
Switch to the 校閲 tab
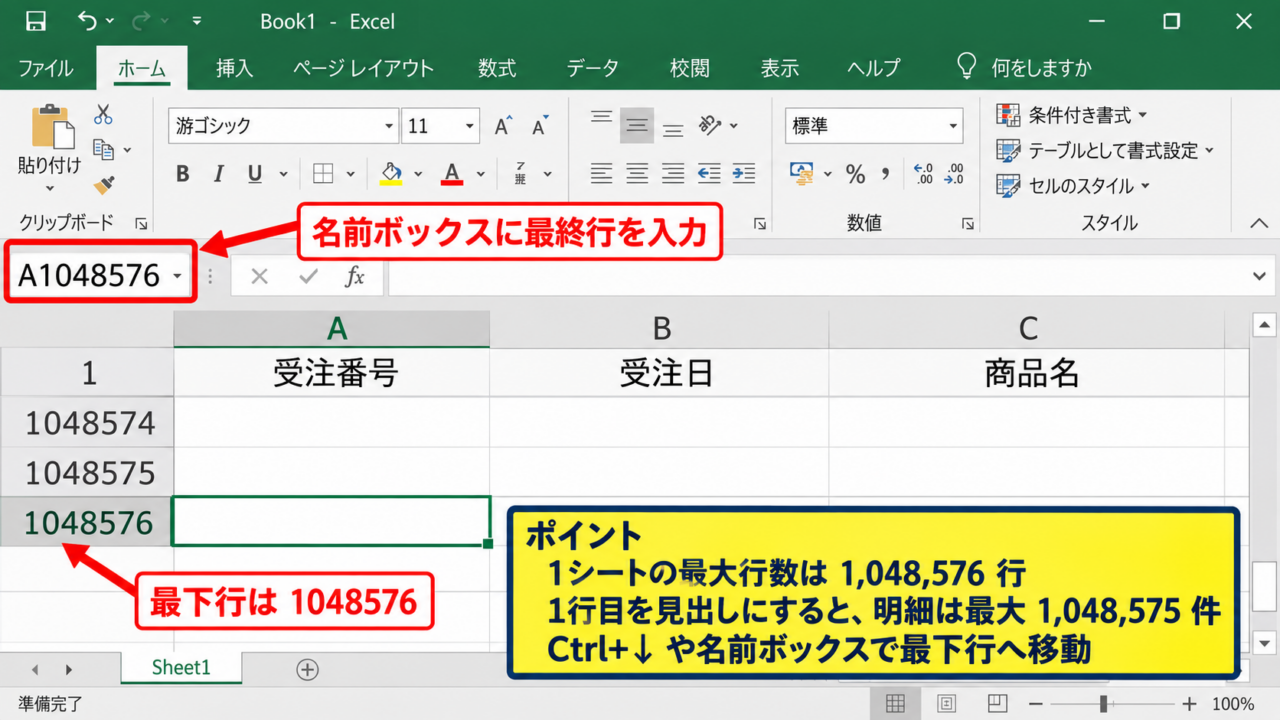coord(689,68)
